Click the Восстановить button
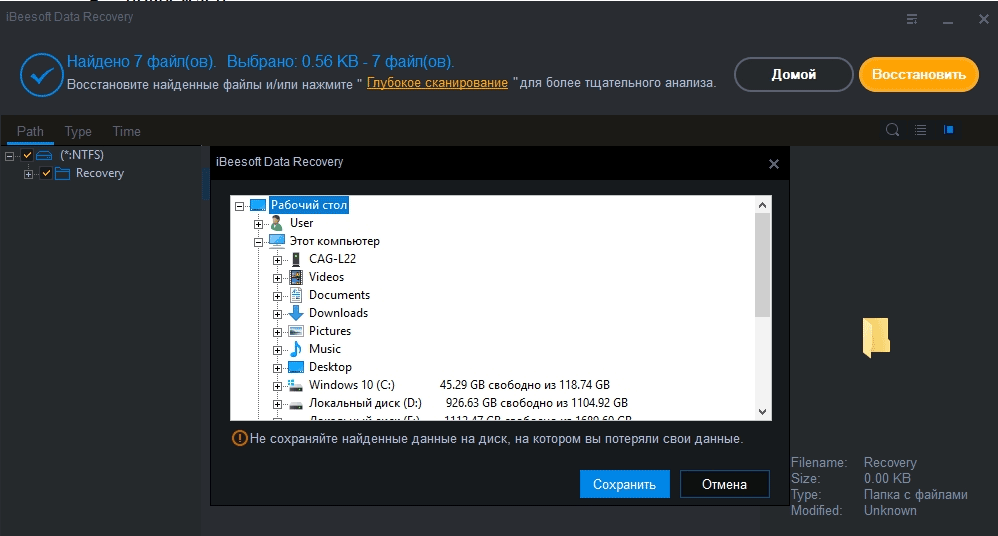Image resolution: width=998 pixels, height=536 pixels. 918,74
